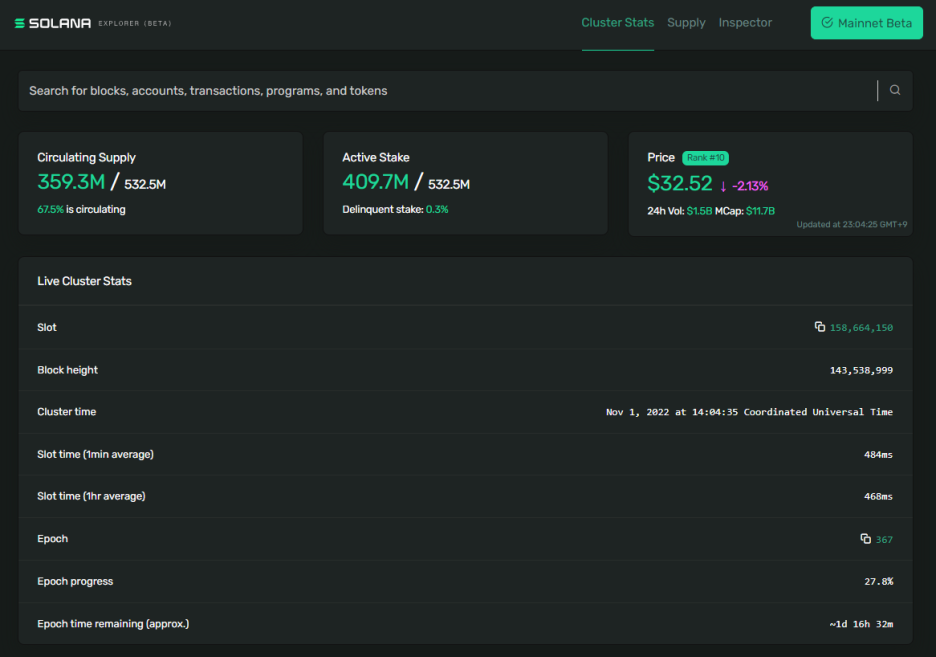
Task: Click the Price heading
Action: 661,158
